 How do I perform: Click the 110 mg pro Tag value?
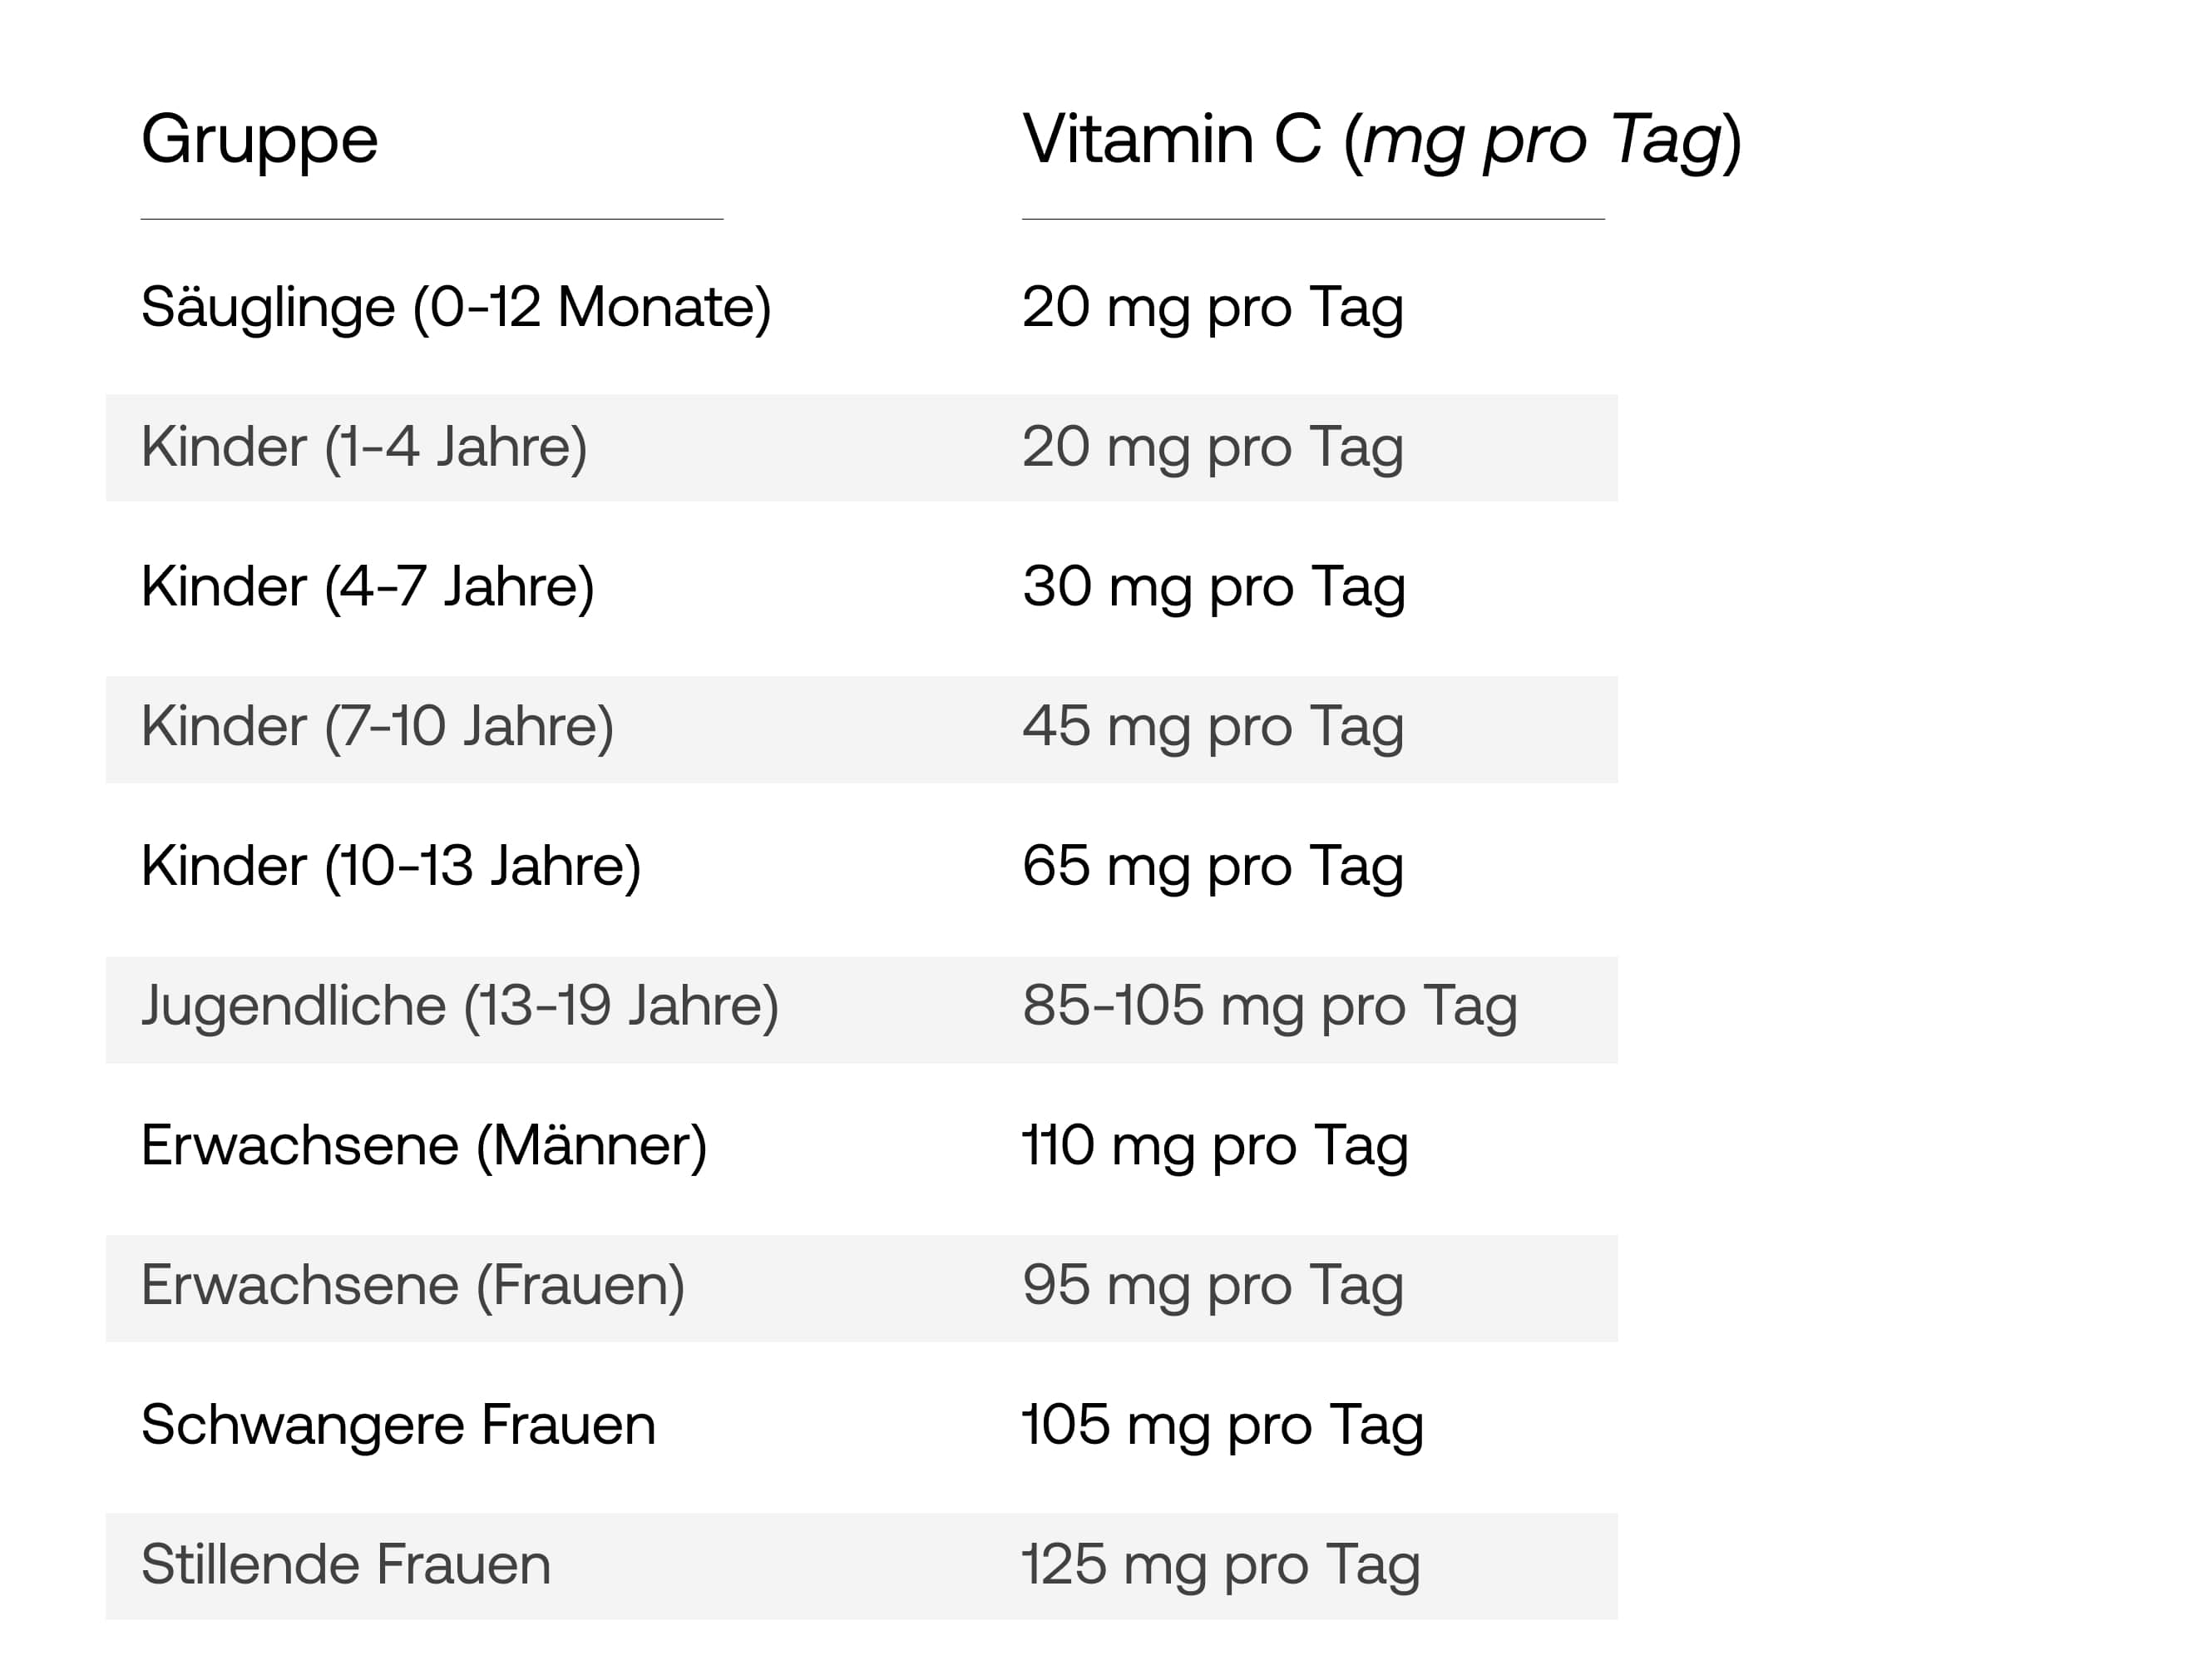[x=1215, y=1146]
